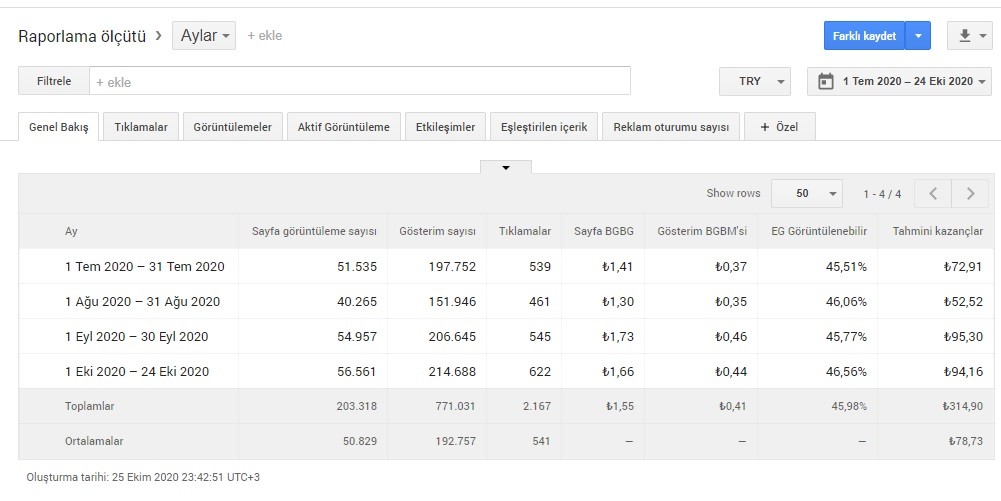
Task: Open the date range picker dropdown
Action: [899, 82]
